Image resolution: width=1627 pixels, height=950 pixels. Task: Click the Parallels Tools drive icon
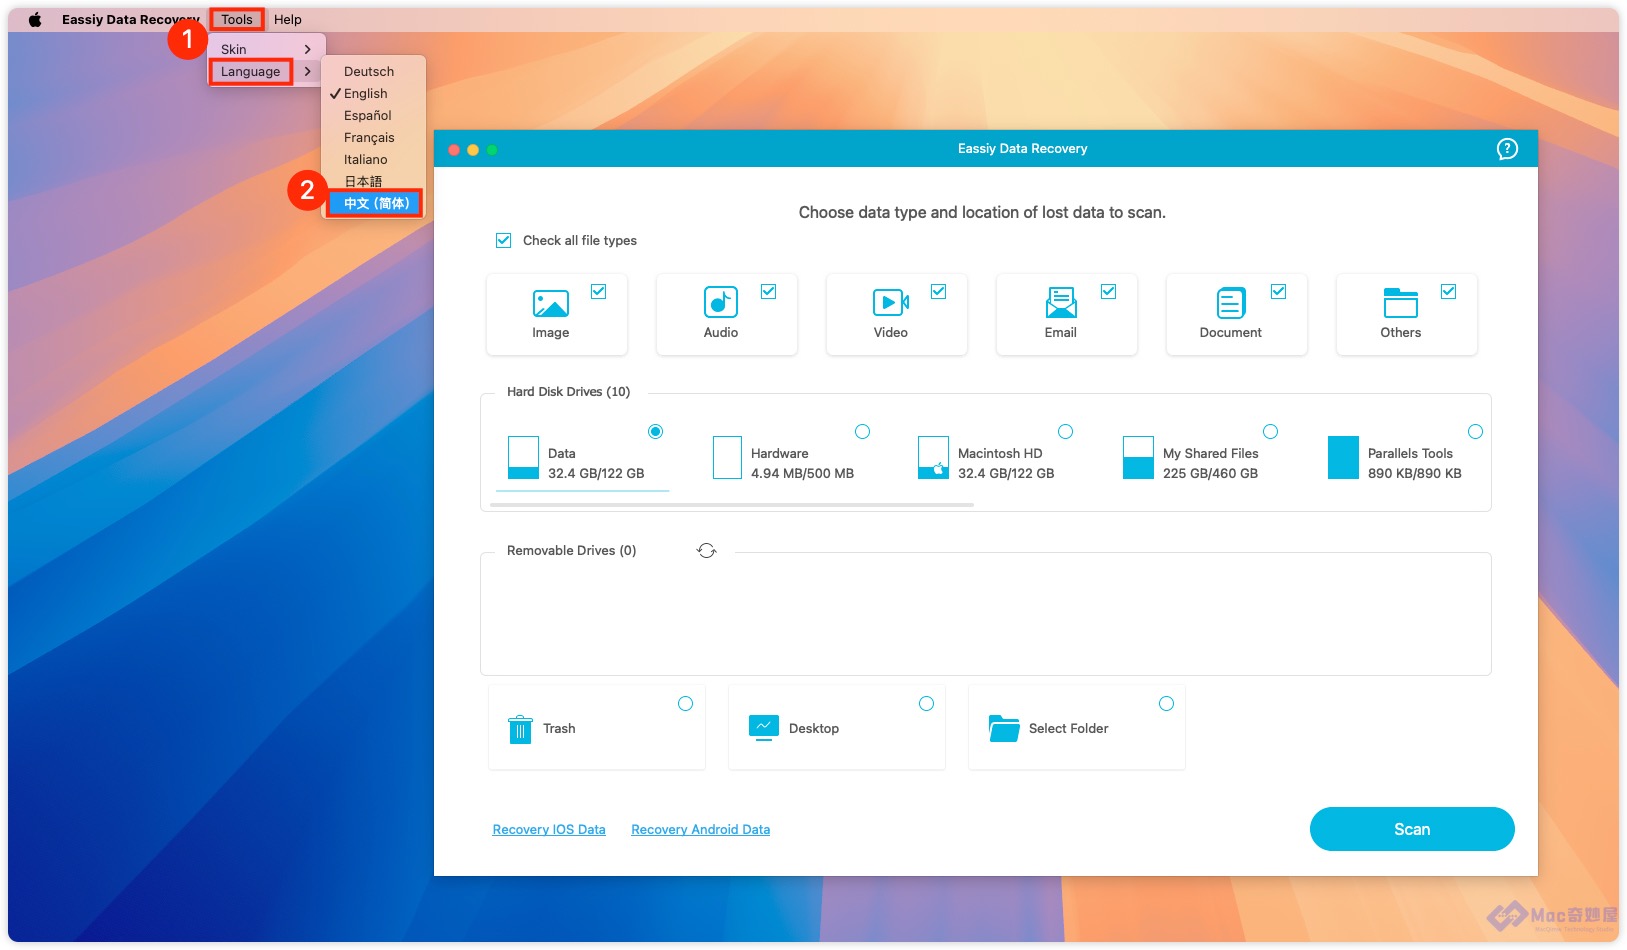point(1343,458)
